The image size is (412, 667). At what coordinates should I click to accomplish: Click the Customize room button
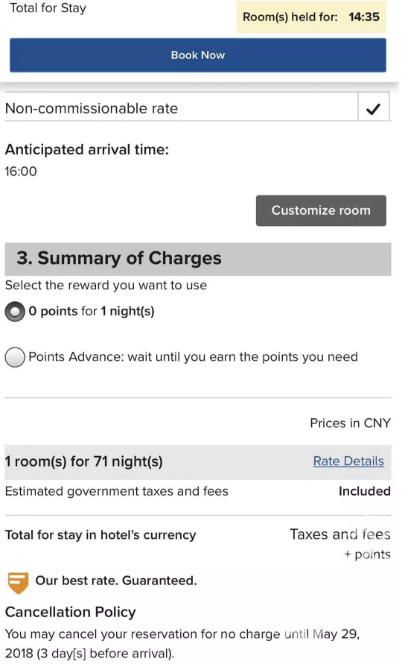pyautogui.click(x=321, y=211)
